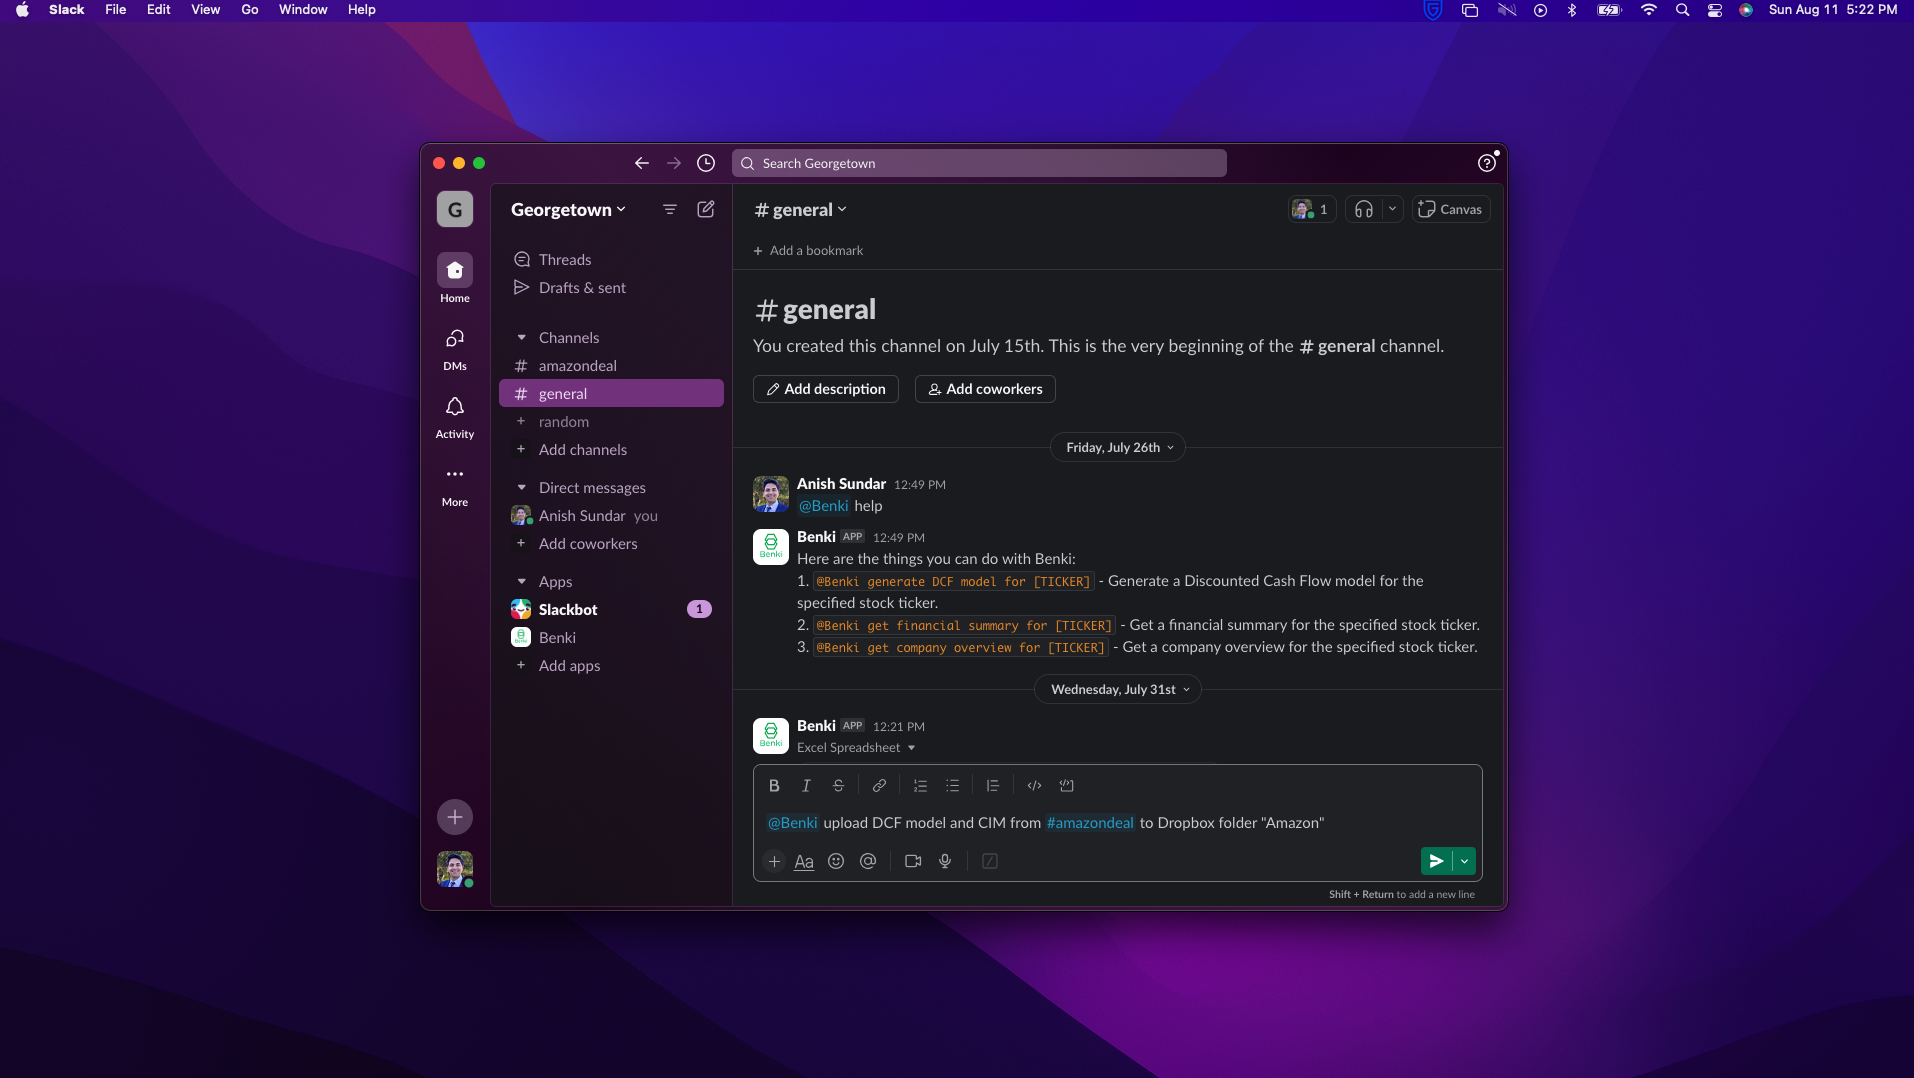Screen dimensions: 1914x1078
Task: Open the Activity tab
Action: pyautogui.click(x=455, y=416)
